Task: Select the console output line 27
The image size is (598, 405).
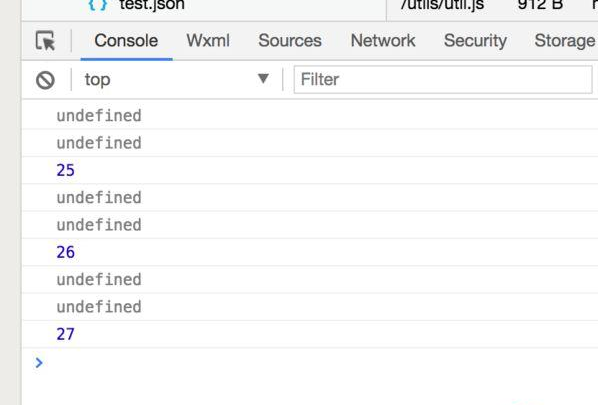Action: click(65, 334)
